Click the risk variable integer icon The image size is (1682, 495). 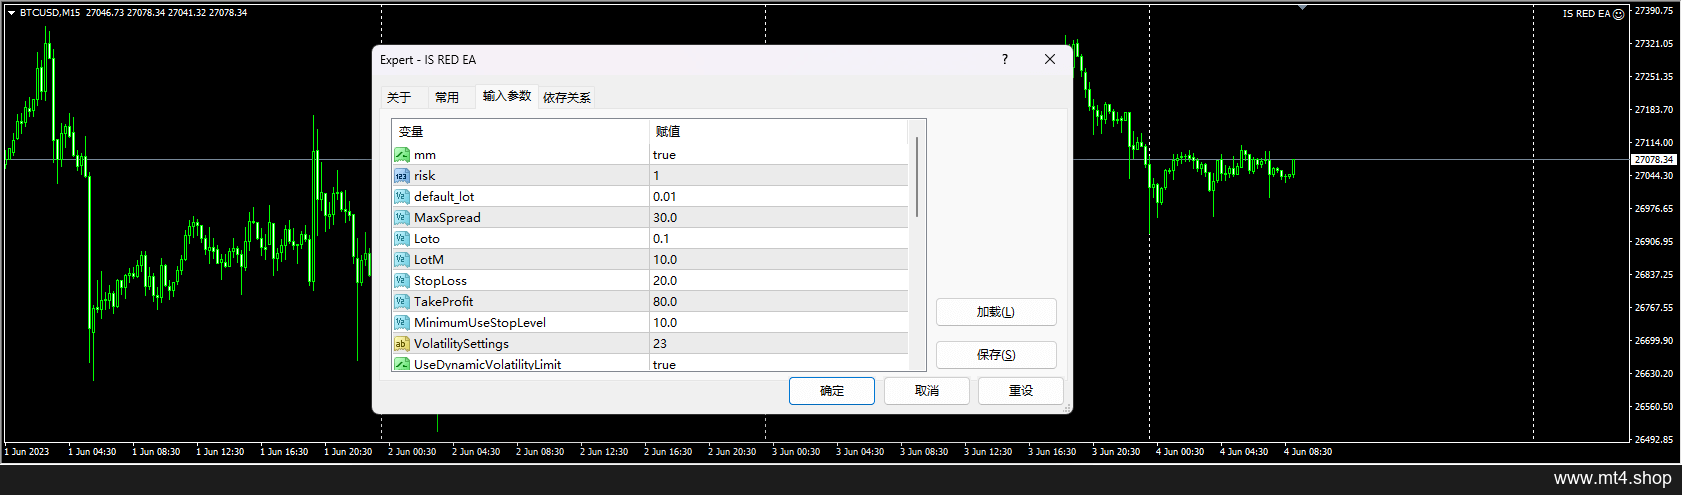401,176
